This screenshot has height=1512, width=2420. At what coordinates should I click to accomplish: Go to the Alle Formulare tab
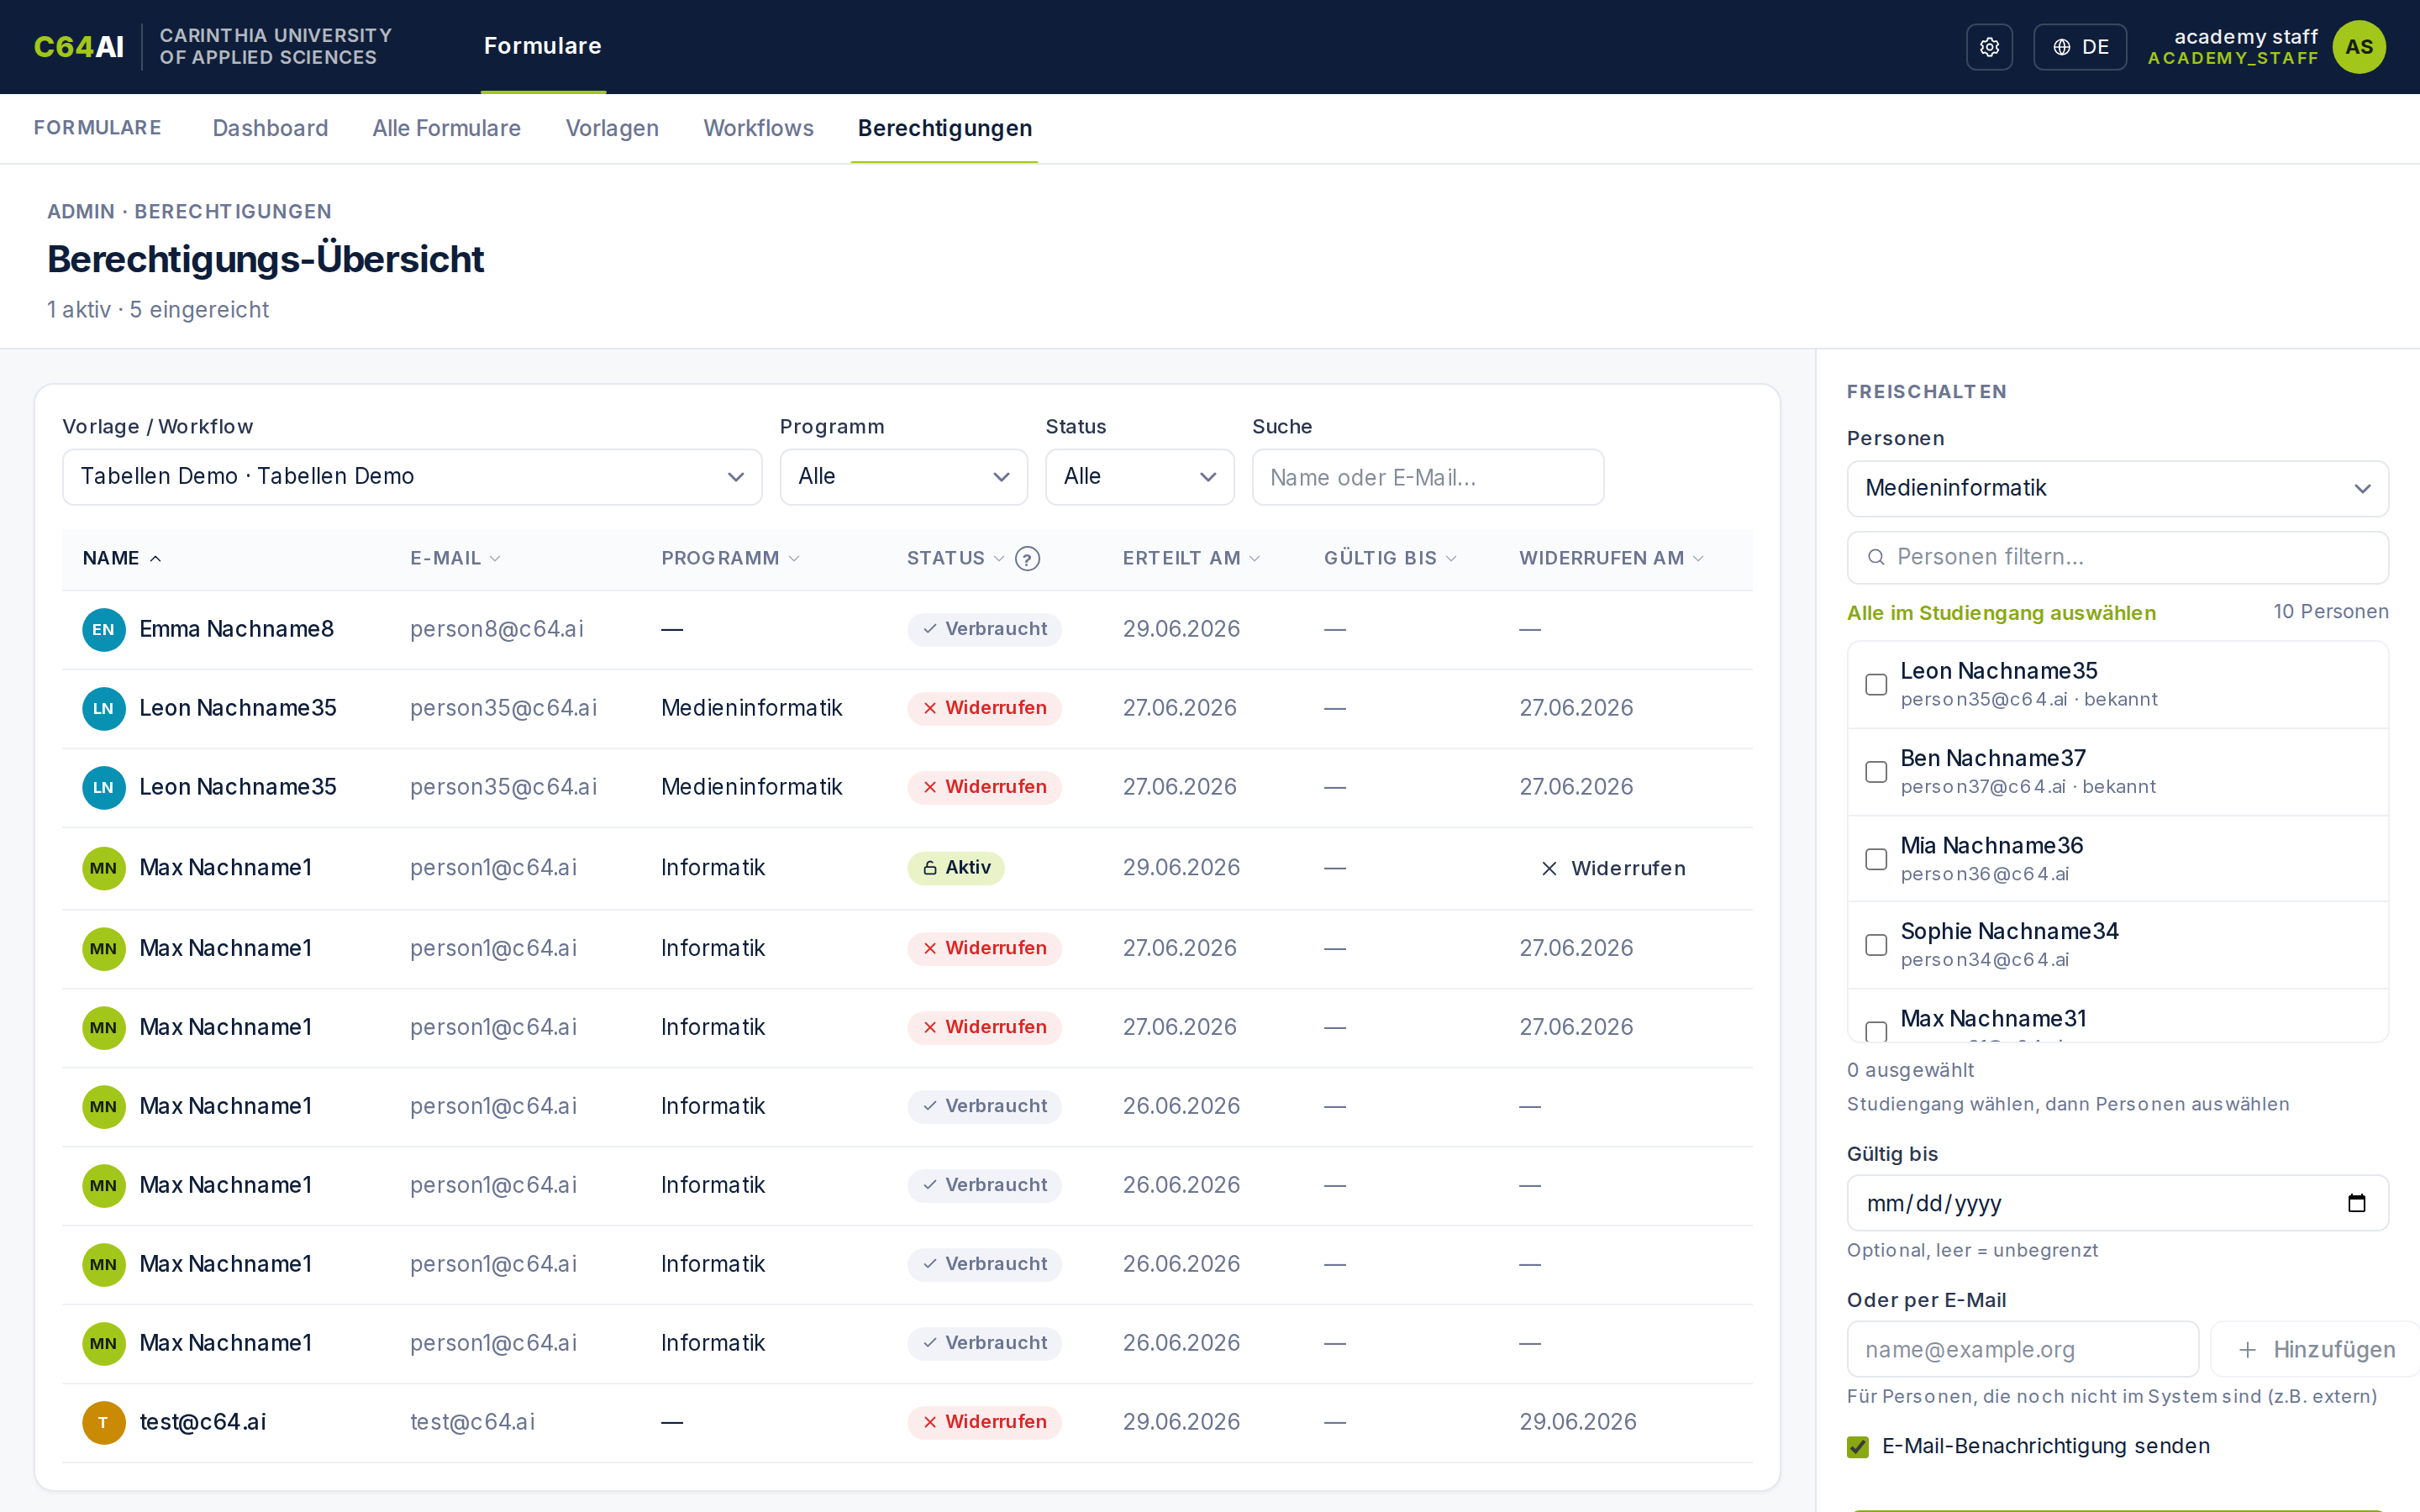click(x=446, y=128)
